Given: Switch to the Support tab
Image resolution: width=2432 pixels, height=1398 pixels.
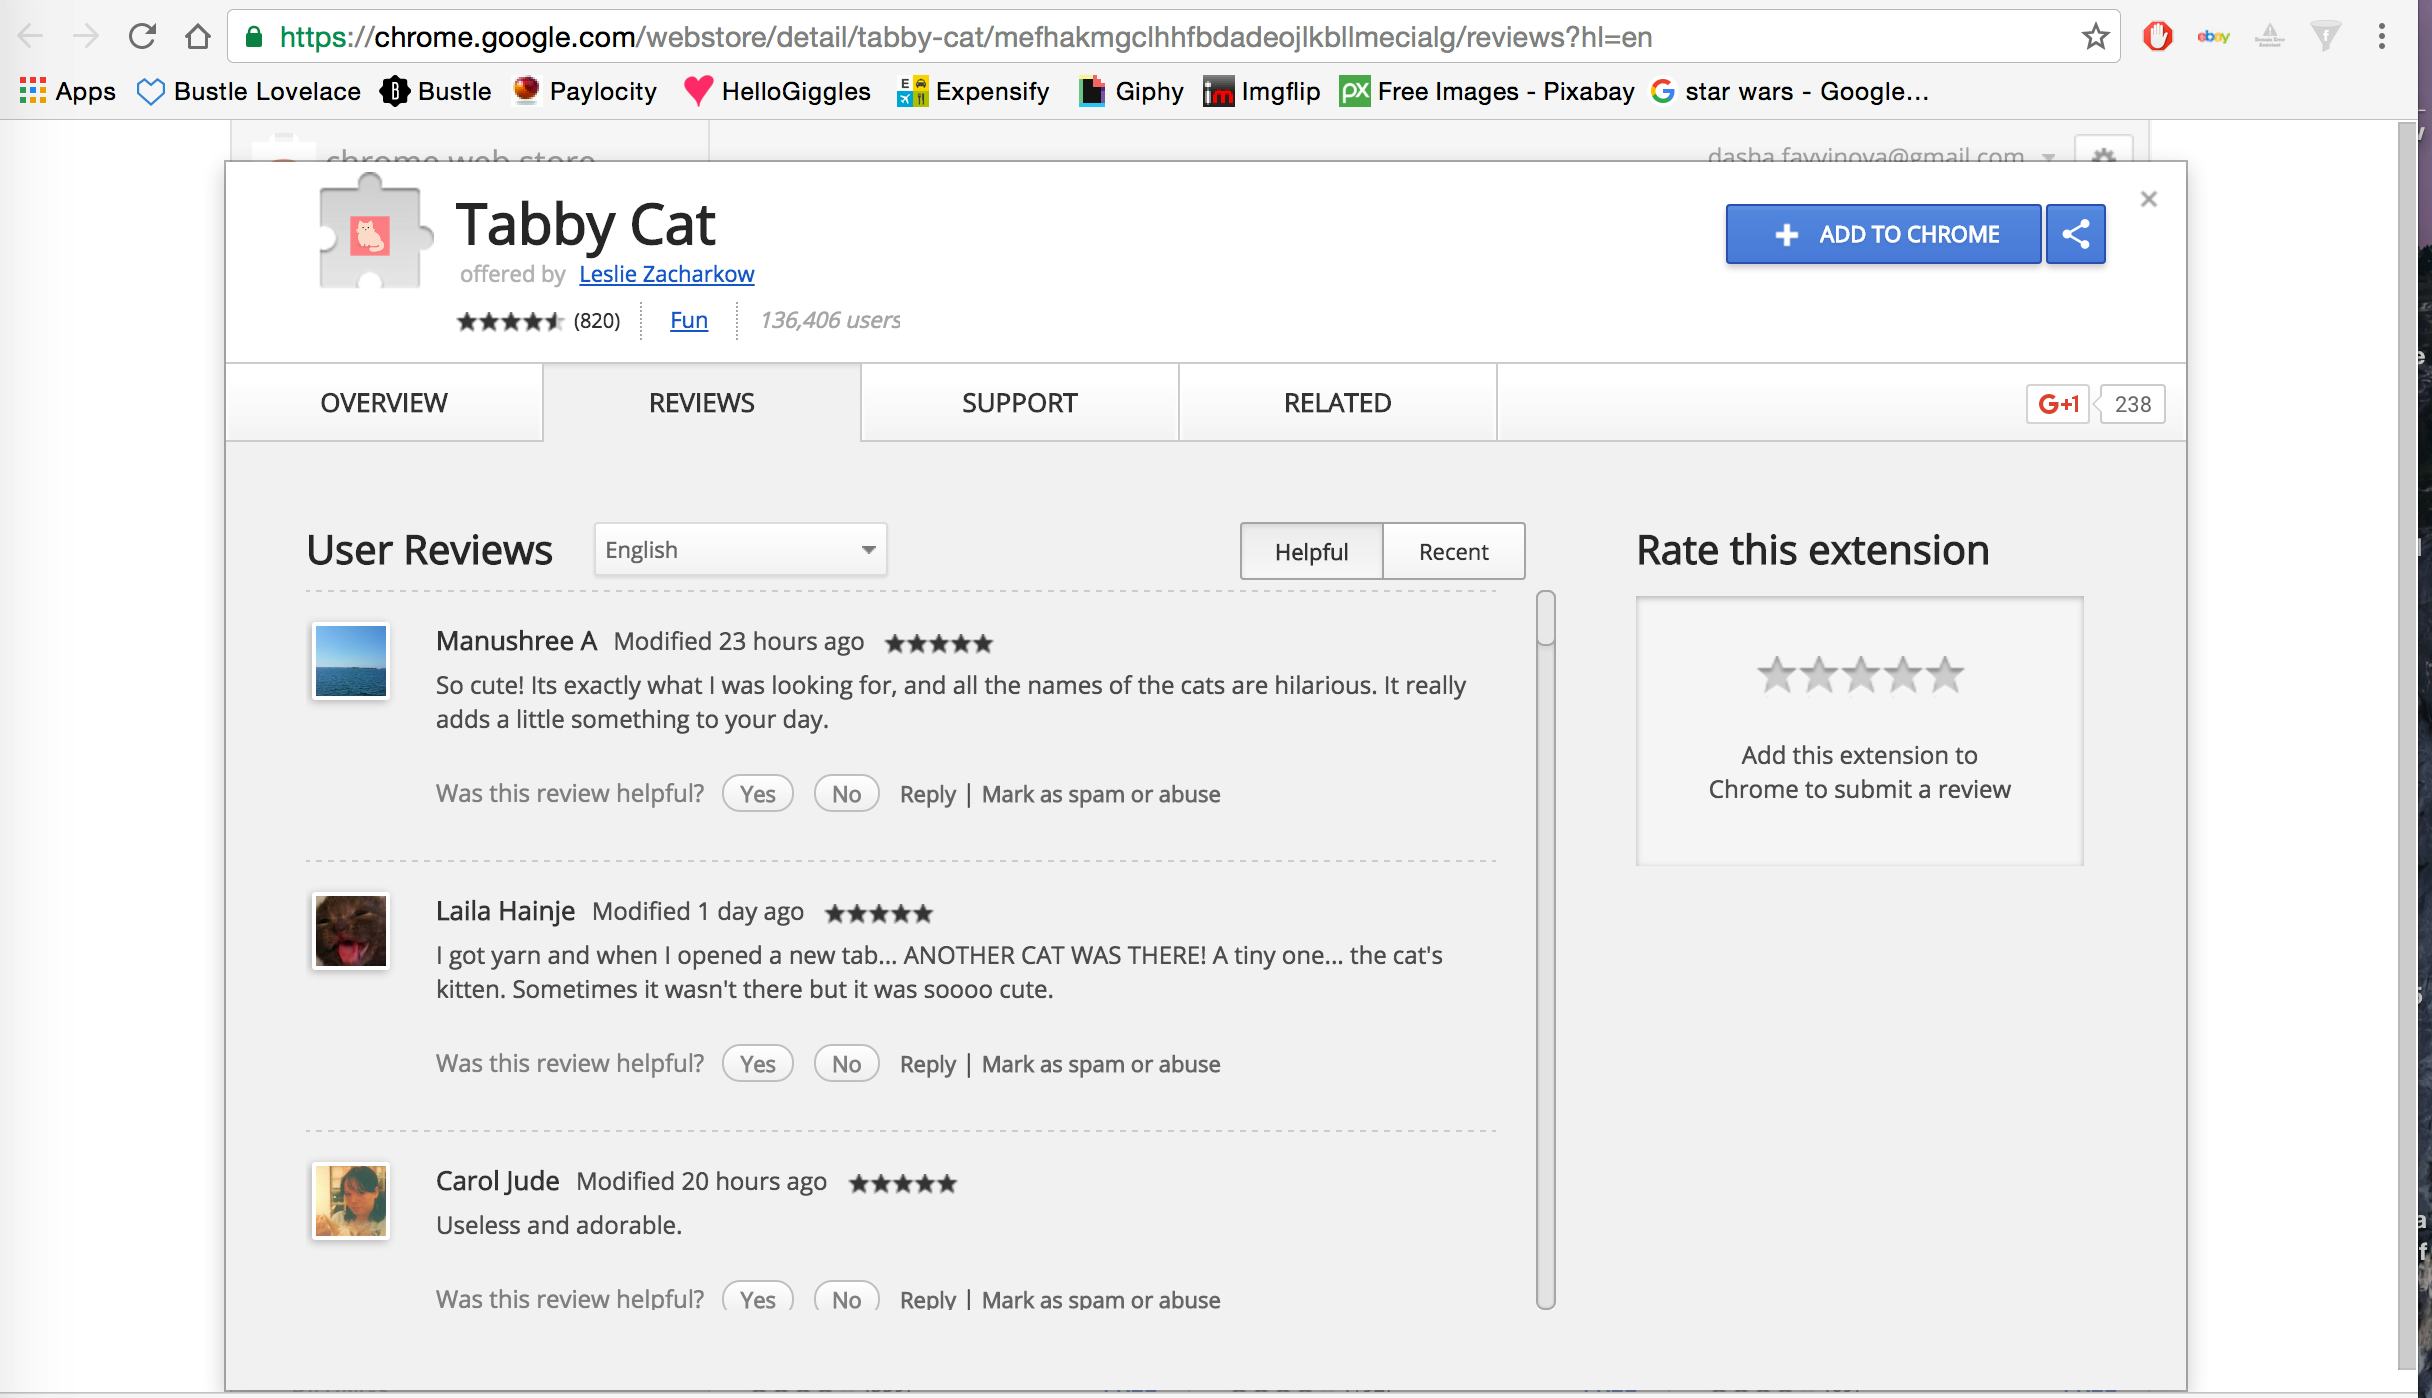Looking at the screenshot, I should pyautogui.click(x=1018, y=402).
